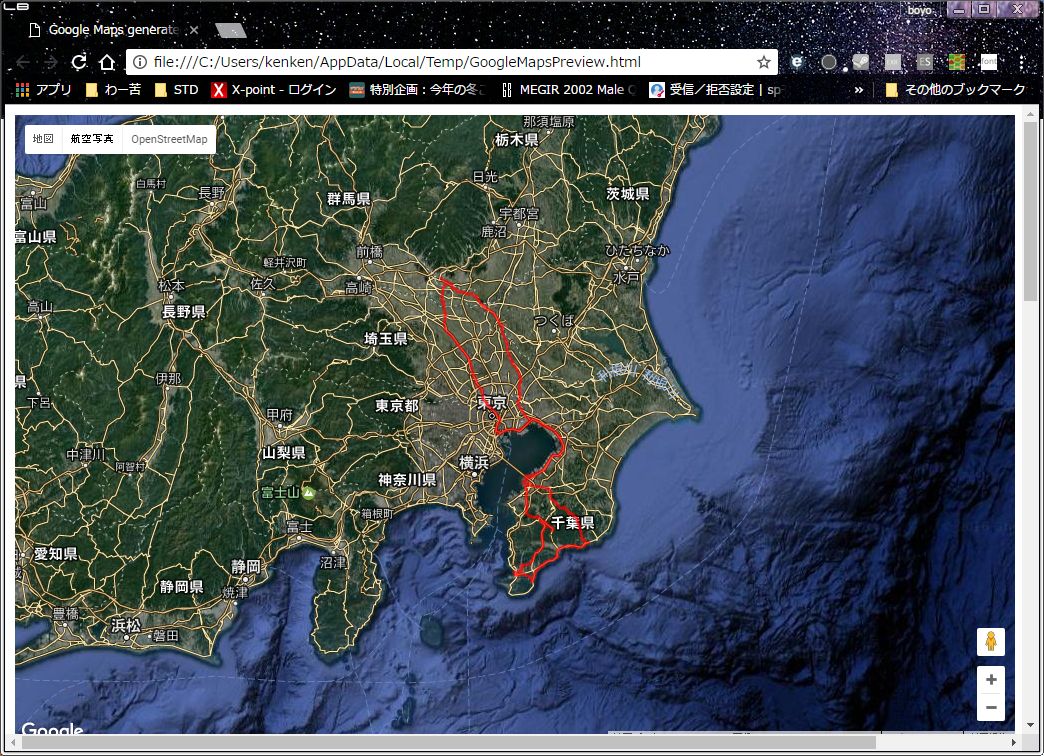The width and height of the screenshot is (1044, 756).
Task: Click the ひたちなか city label
Action: tap(637, 250)
